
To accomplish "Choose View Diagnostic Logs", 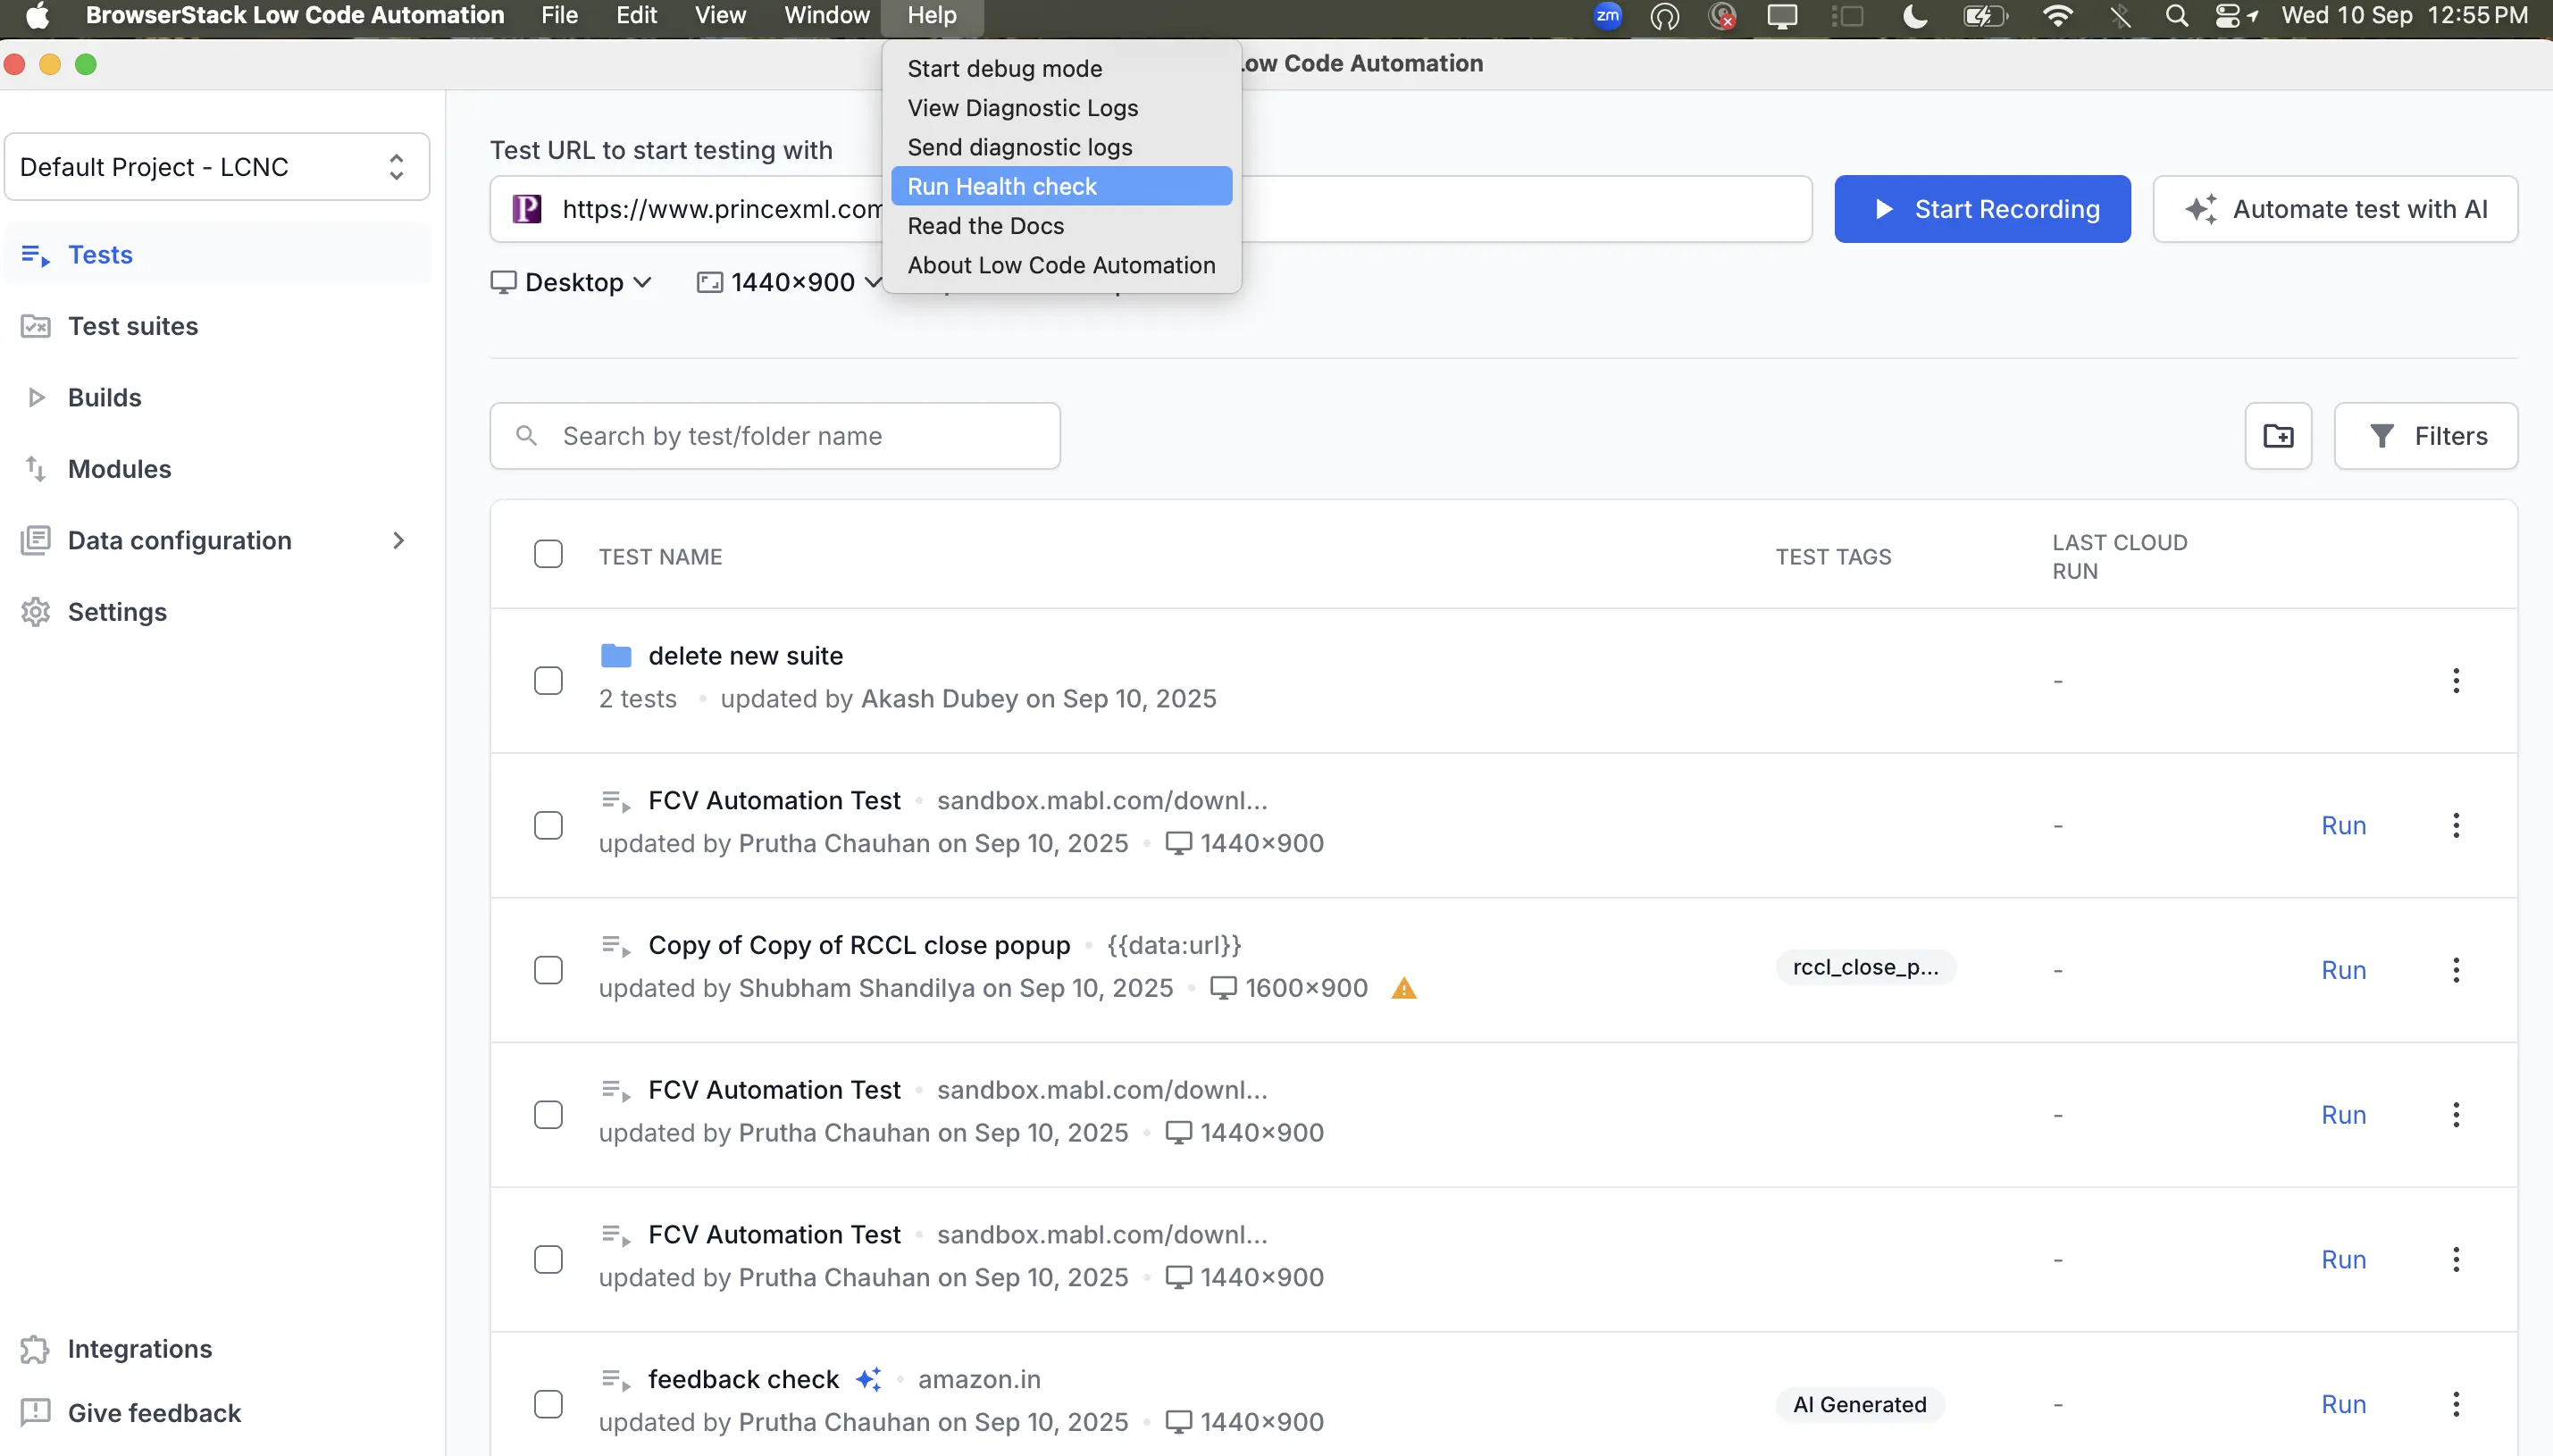I will click(x=1061, y=108).
